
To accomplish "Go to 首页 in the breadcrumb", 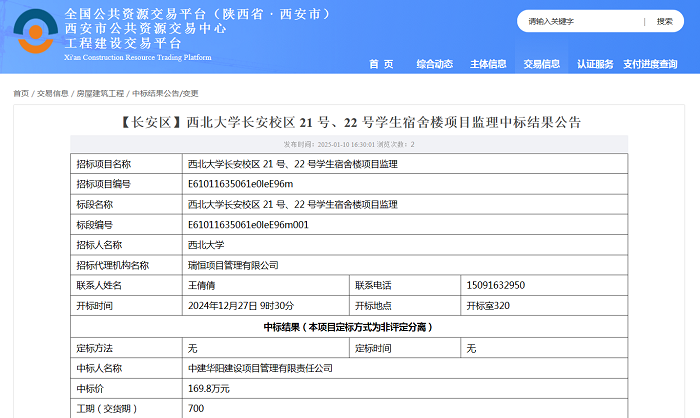I will 21,93.
